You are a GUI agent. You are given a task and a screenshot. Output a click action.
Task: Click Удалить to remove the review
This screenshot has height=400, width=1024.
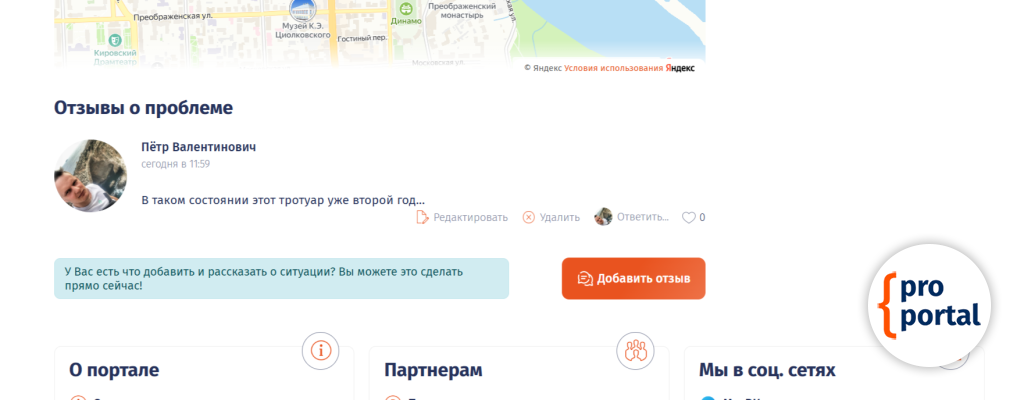[559, 218]
